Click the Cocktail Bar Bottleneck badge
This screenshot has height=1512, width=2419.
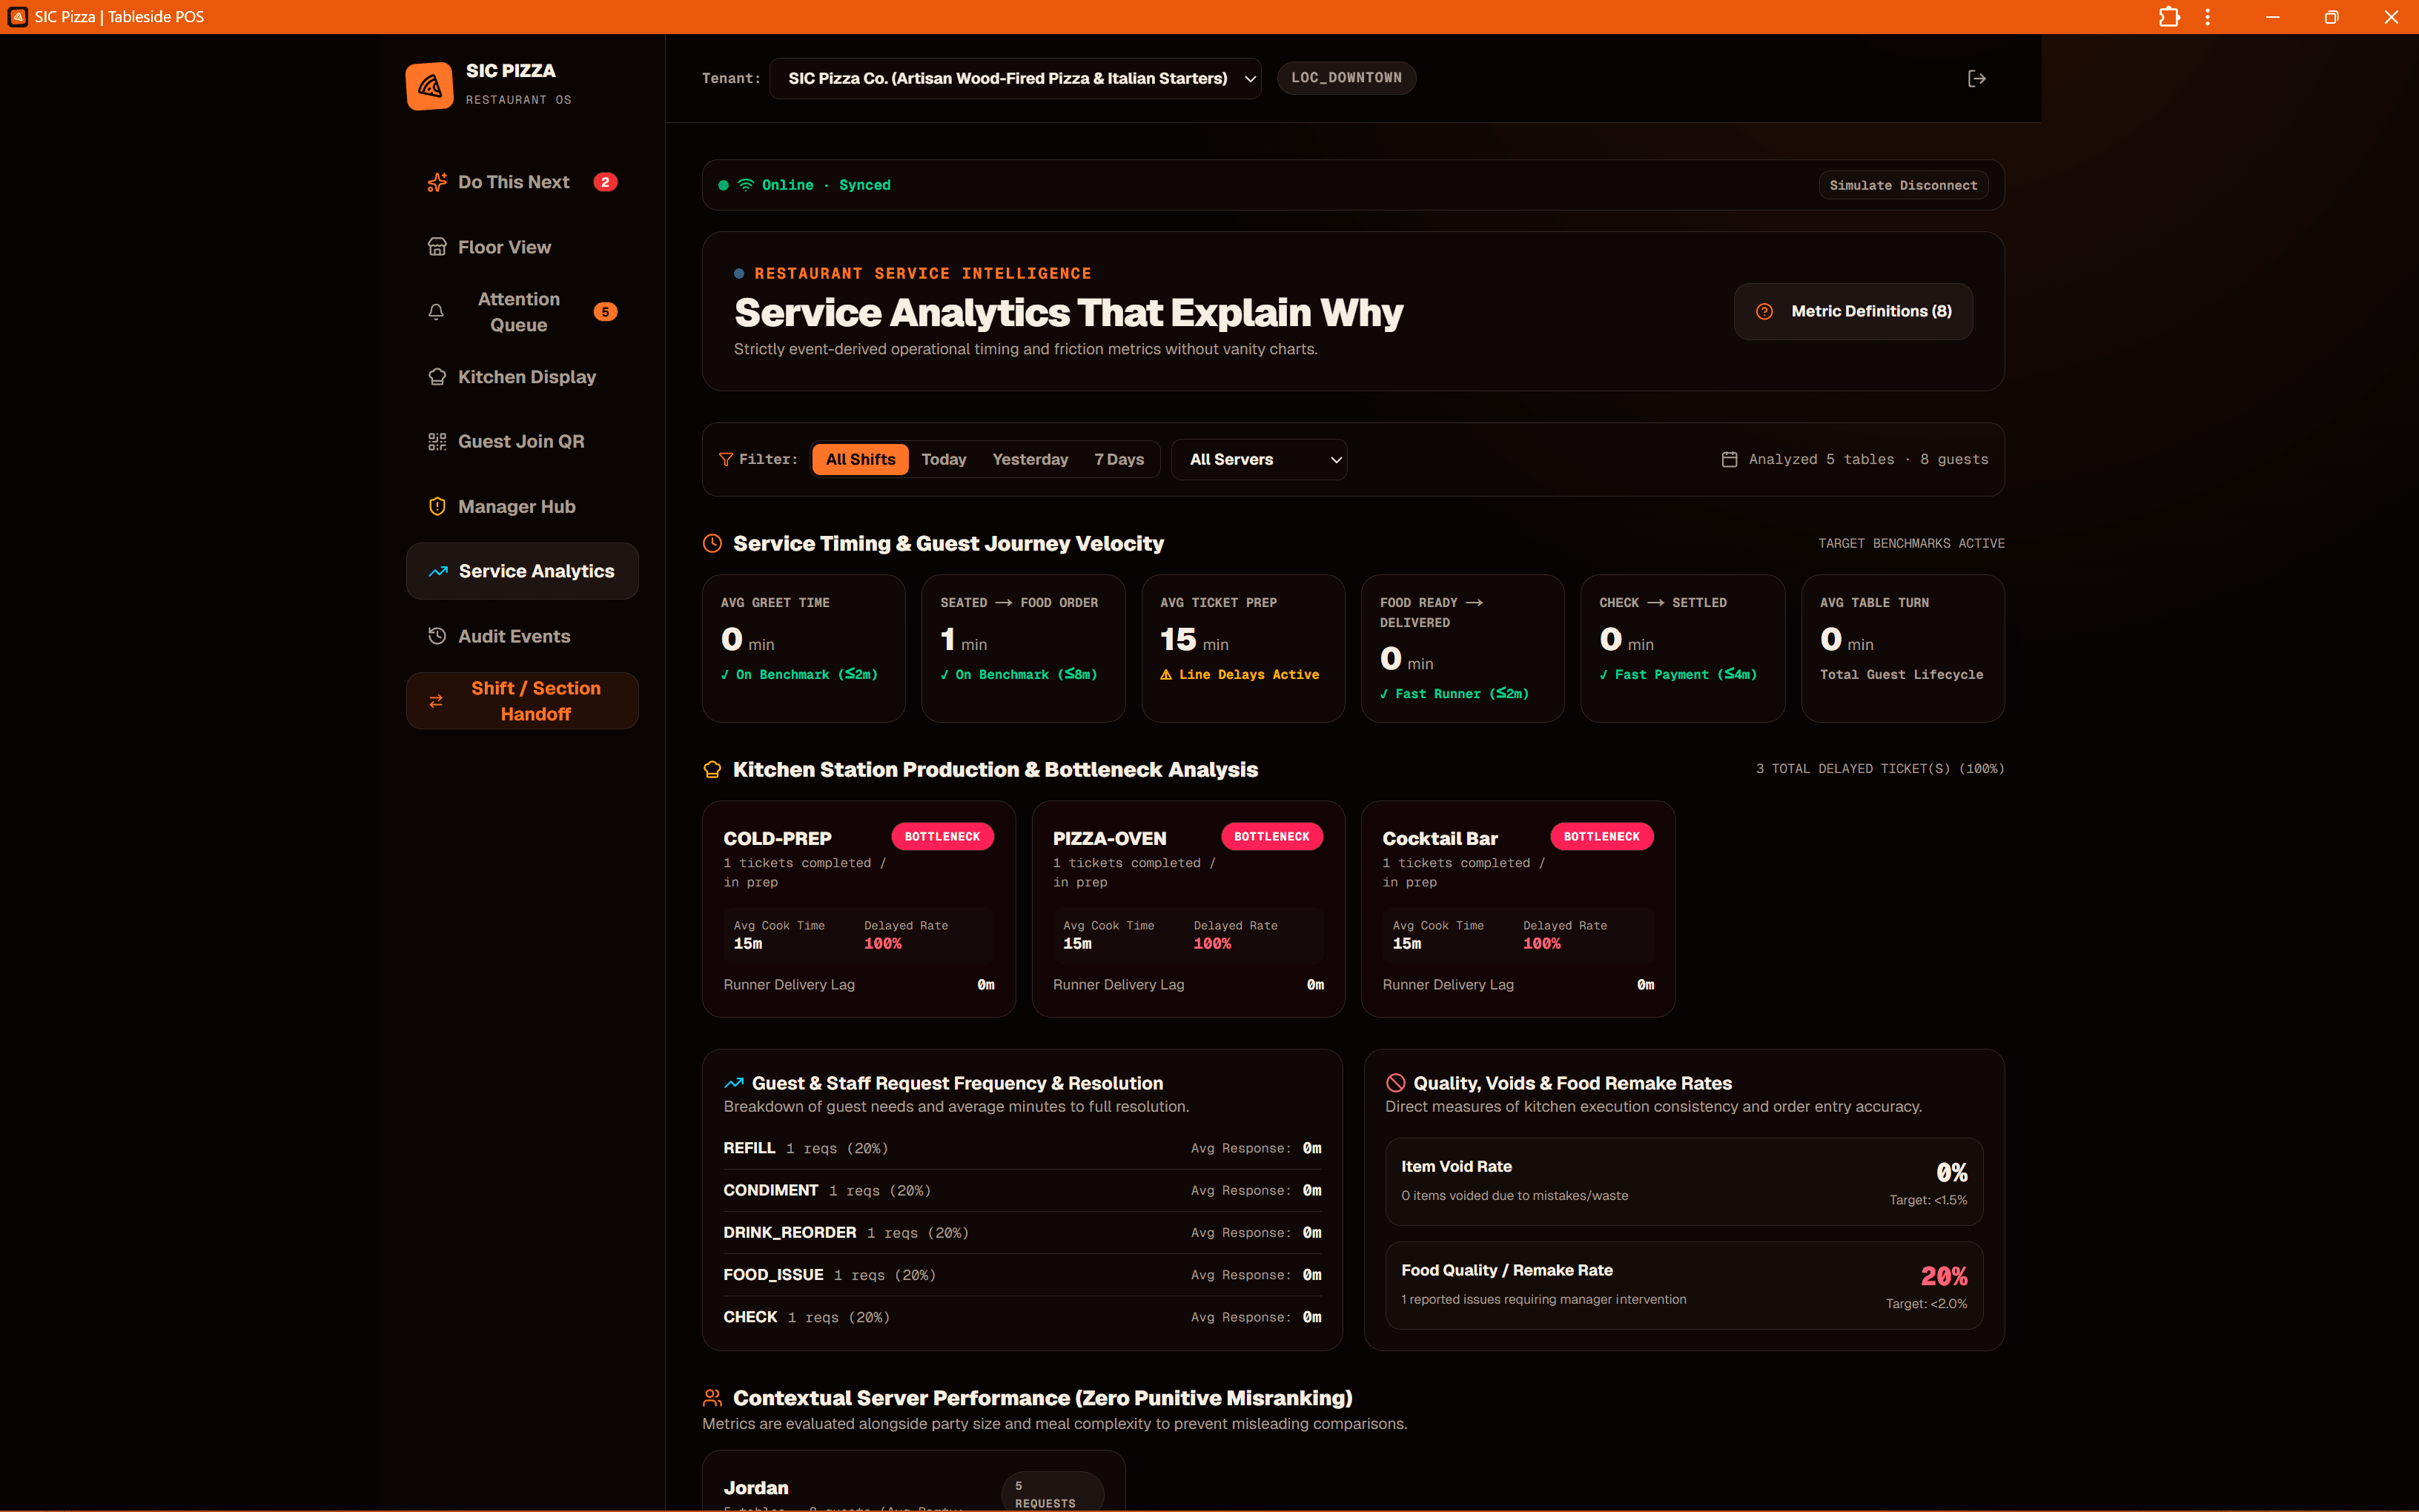1601,837
